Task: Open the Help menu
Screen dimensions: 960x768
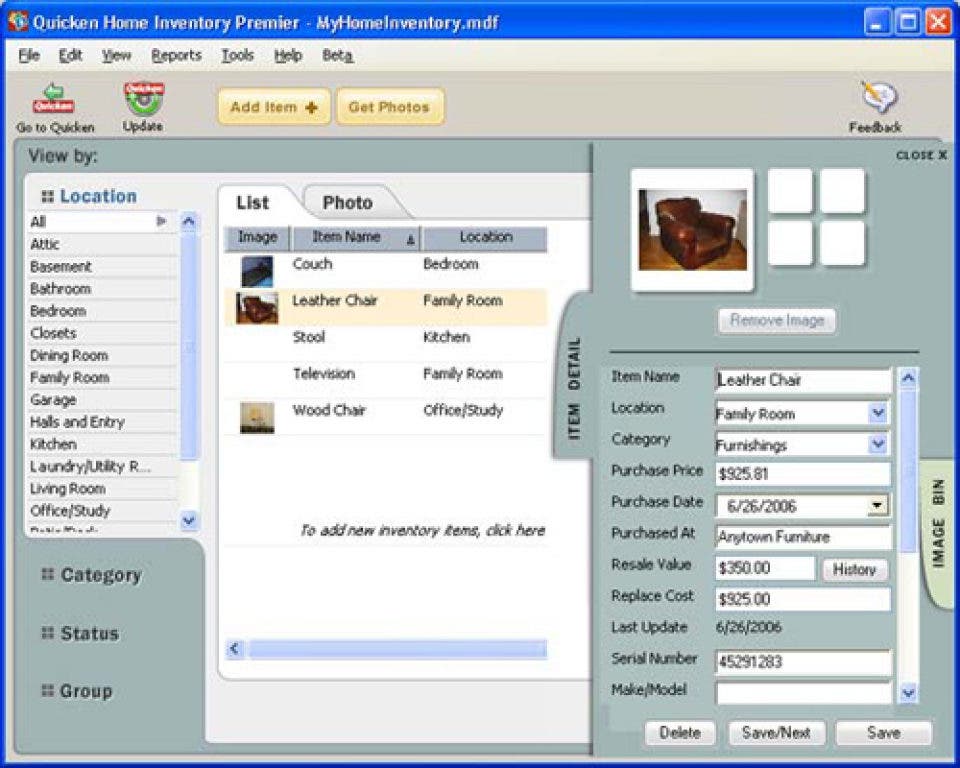Action: point(288,55)
